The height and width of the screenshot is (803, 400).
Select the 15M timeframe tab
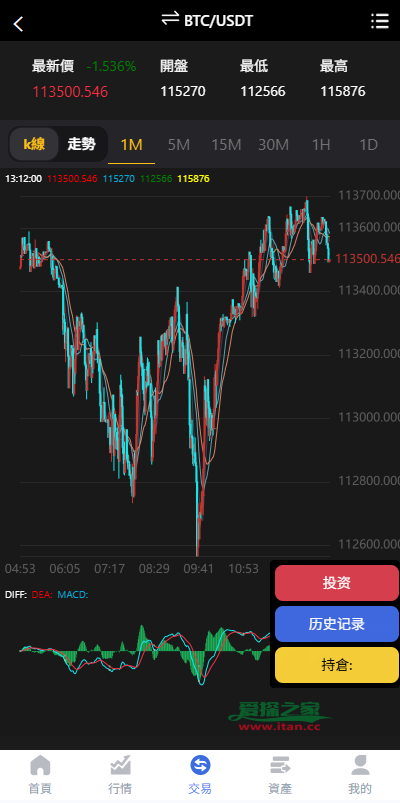[226, 145]
